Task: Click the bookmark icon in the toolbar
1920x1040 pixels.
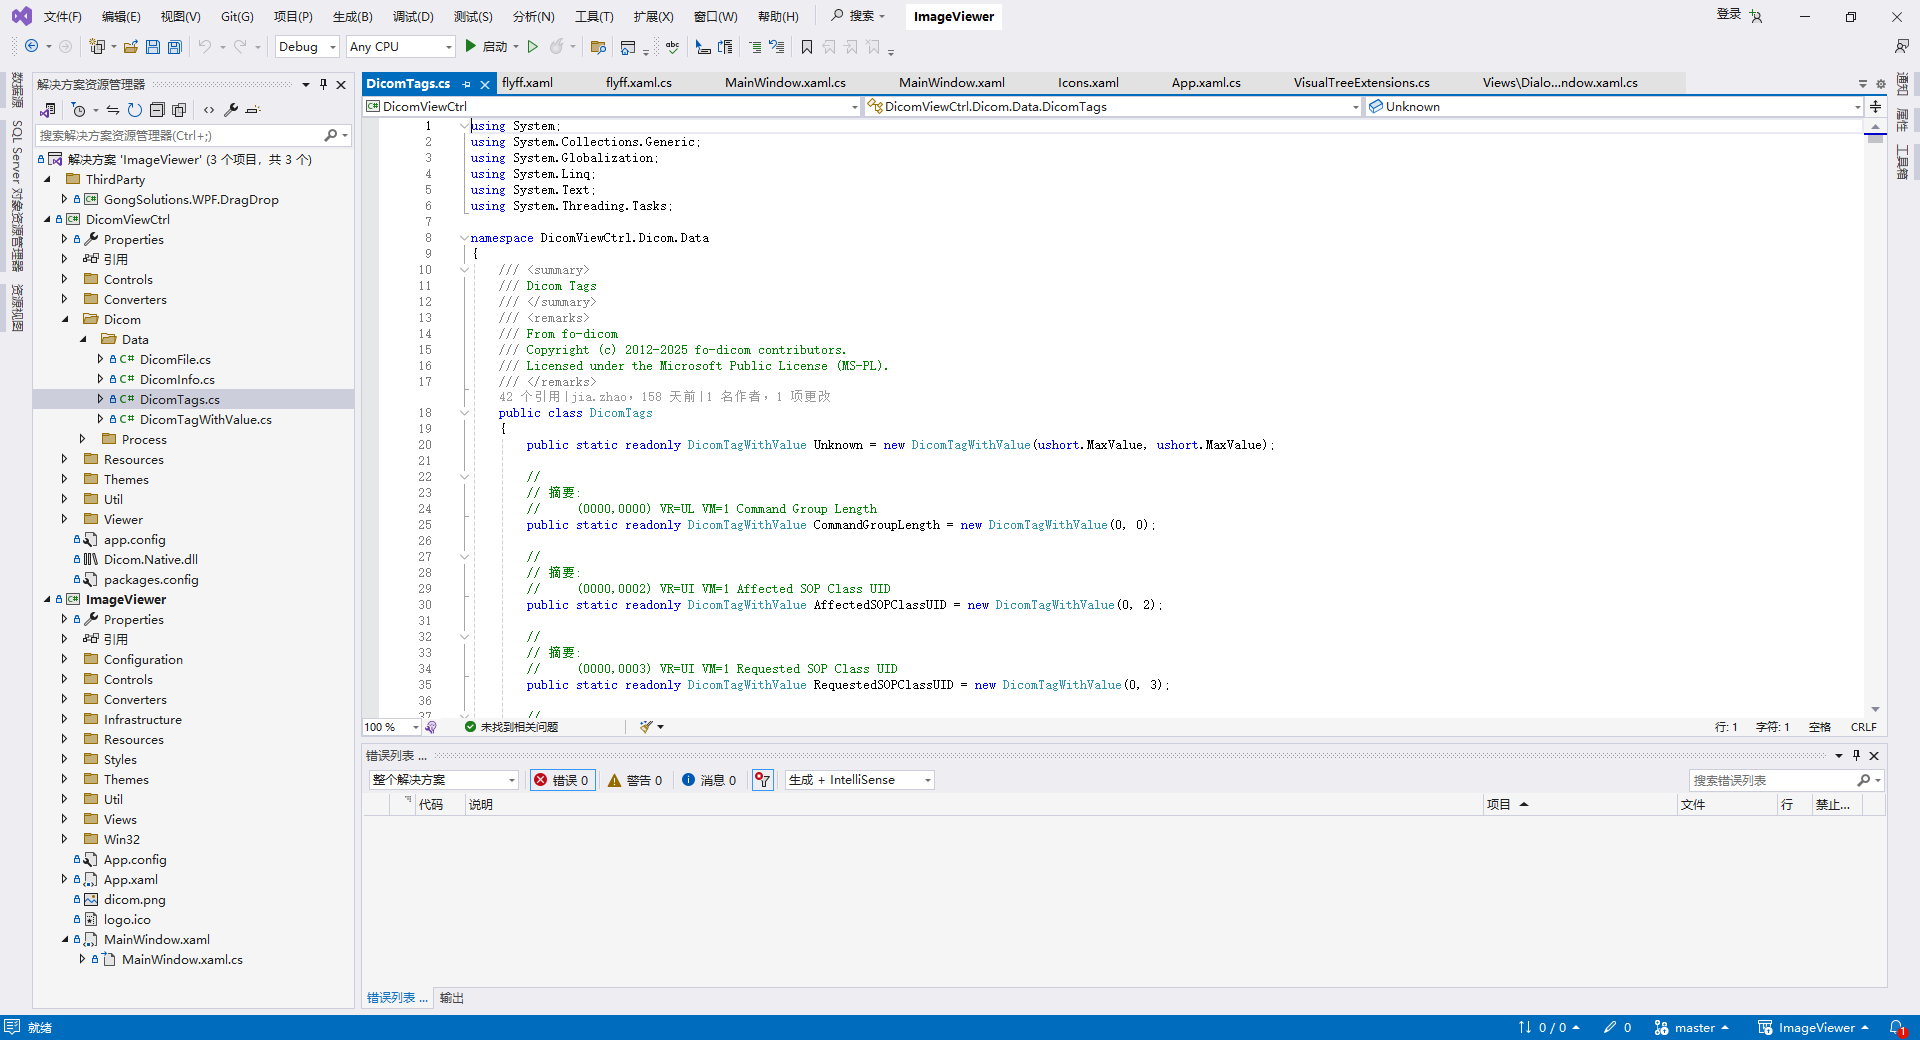Action: pyautogui.click(x=807, y=47)
